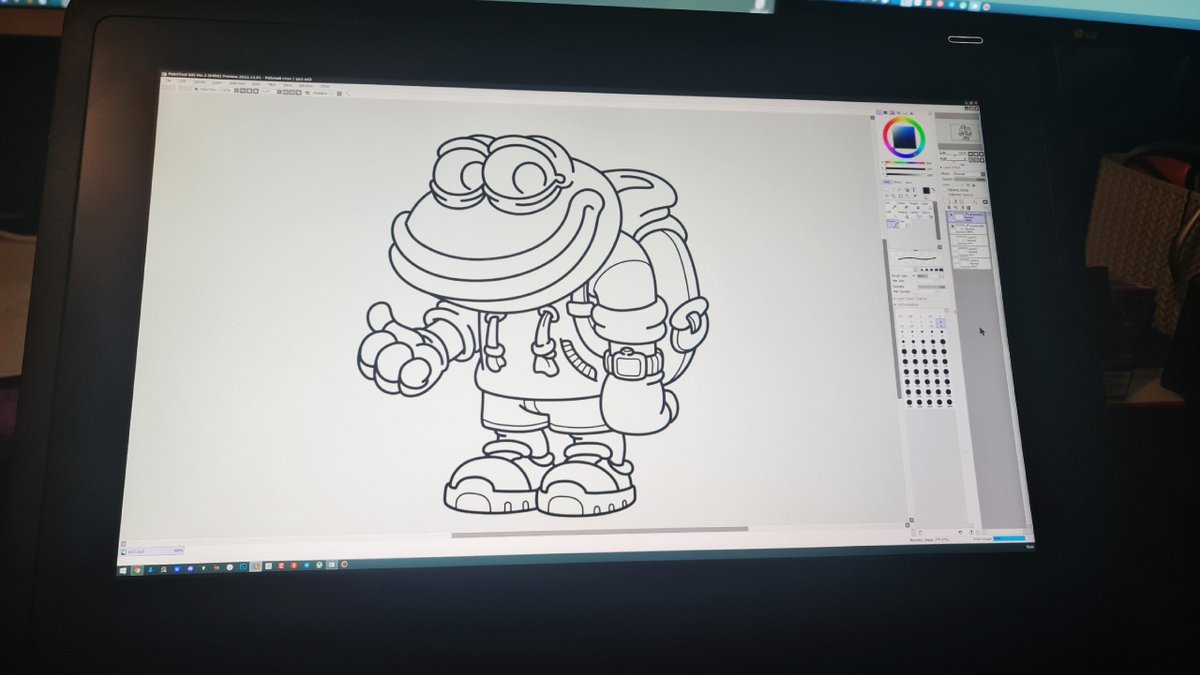
Task: Open the Windows Start menu
Action: tap(123, 570)
